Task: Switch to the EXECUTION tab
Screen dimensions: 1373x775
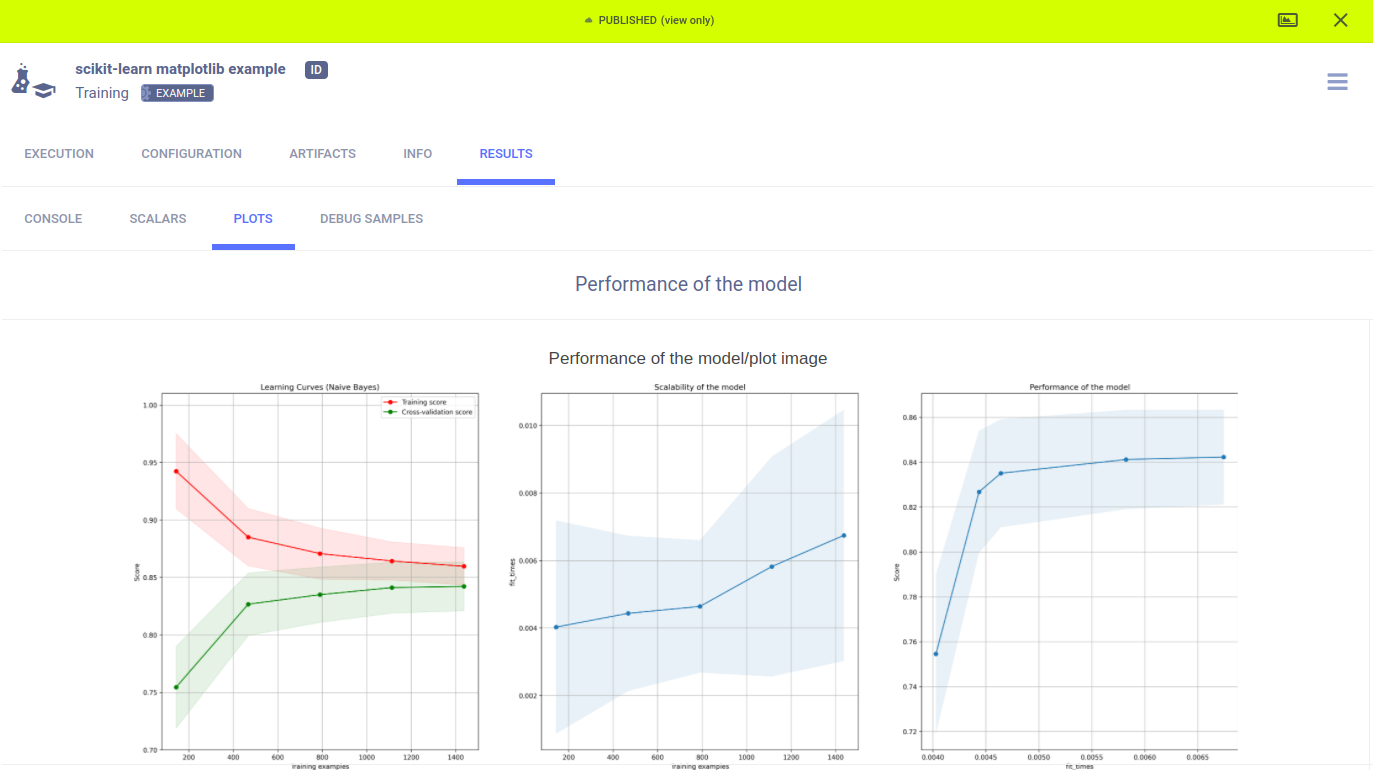Action: pos(59,154)
